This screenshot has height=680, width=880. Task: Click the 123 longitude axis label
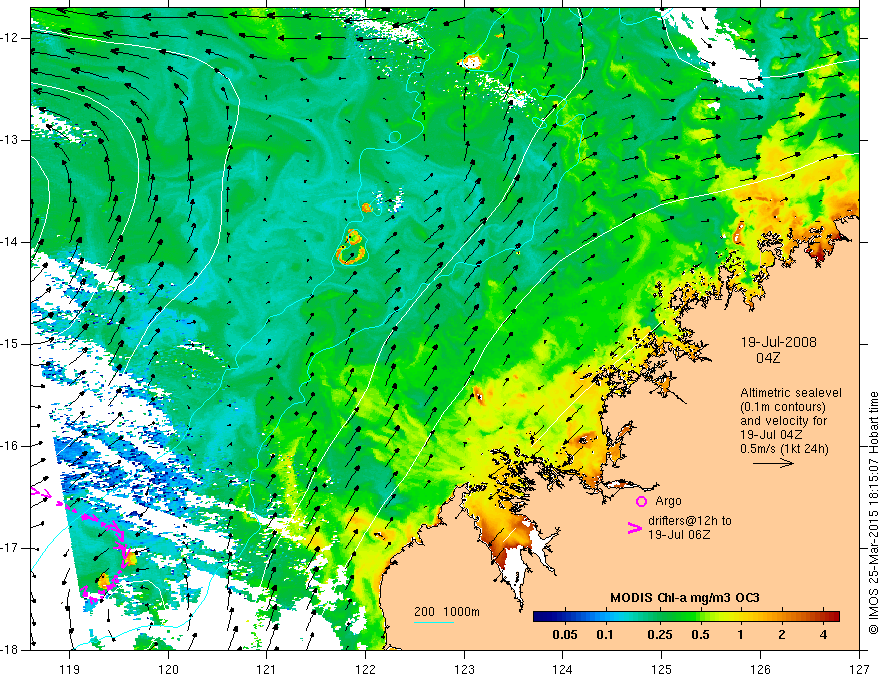(x=464, y=669)
